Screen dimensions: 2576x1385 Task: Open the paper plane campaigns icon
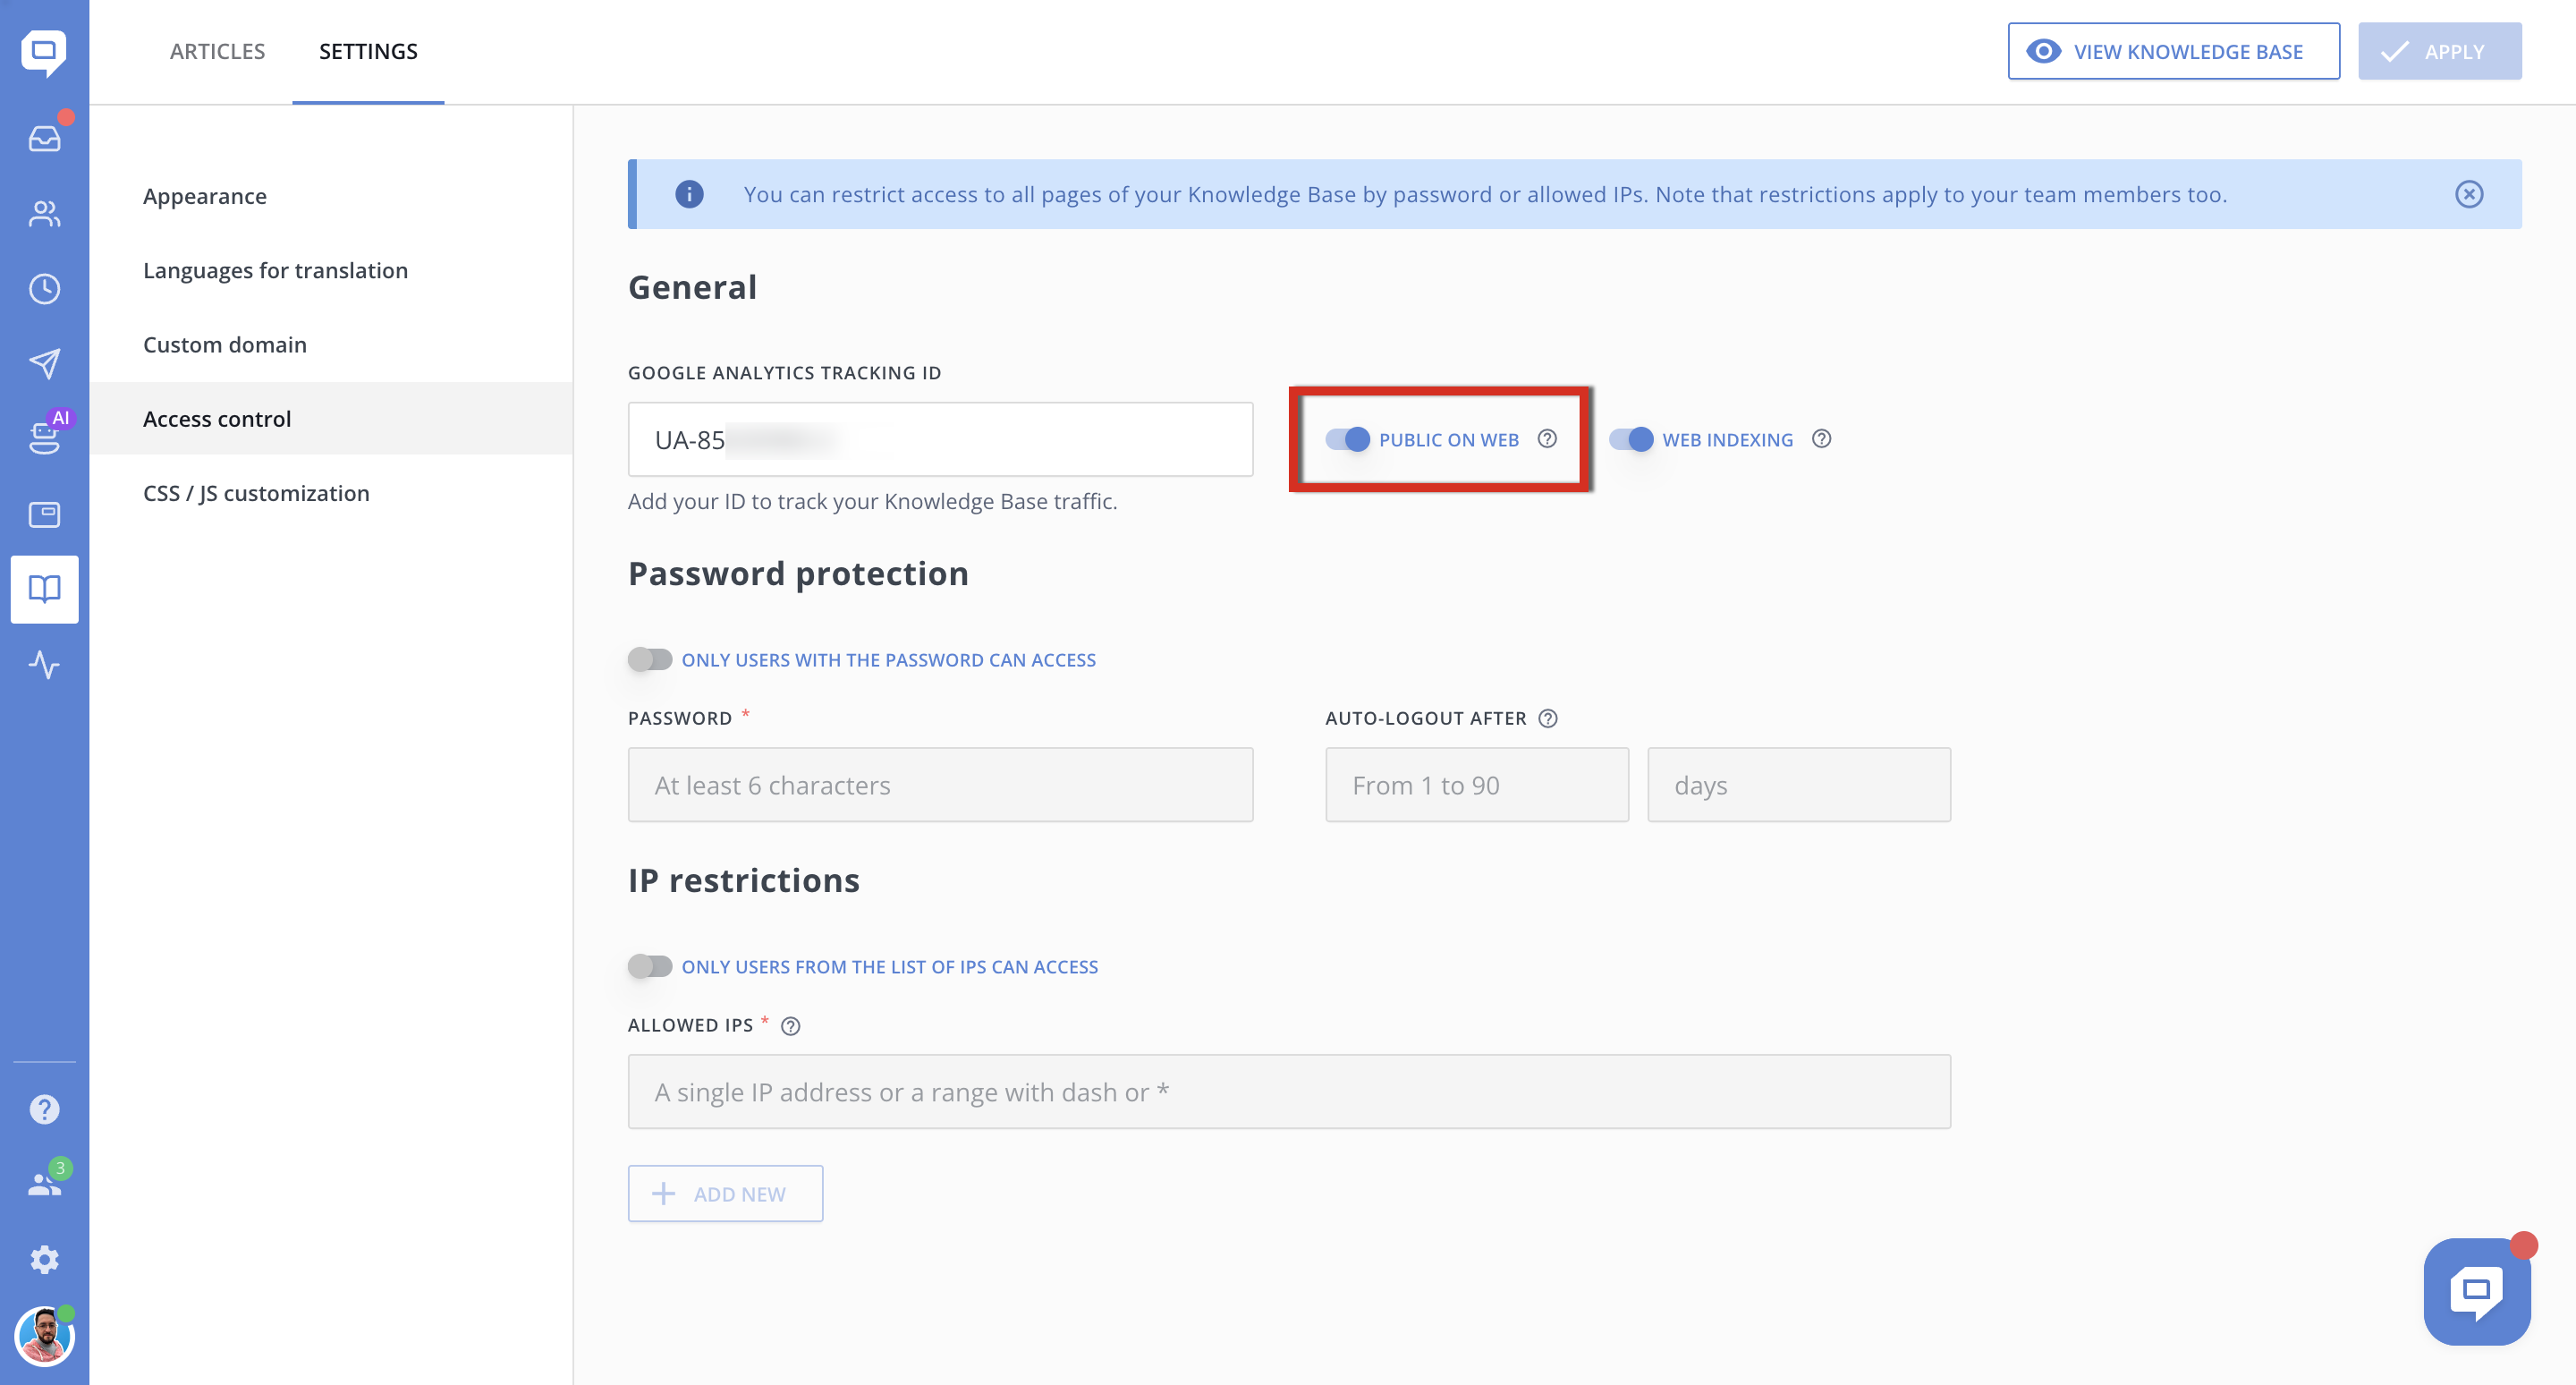(44, 363)
